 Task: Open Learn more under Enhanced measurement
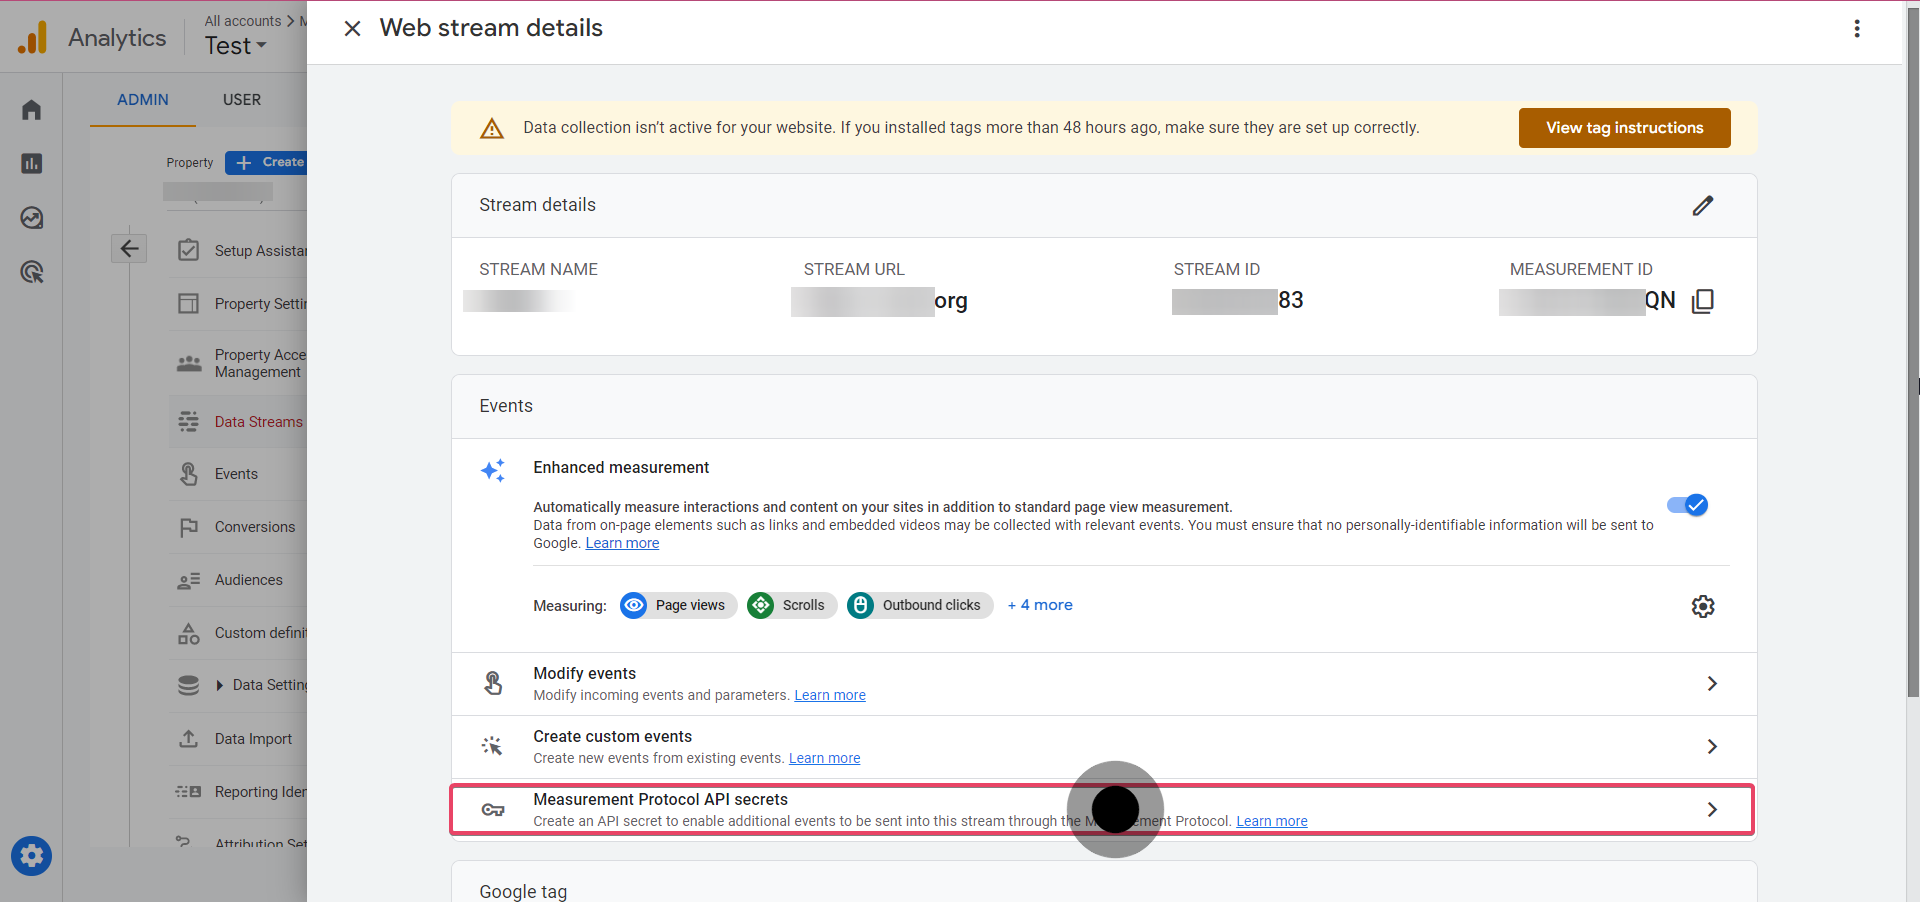(x=622, y=543)
